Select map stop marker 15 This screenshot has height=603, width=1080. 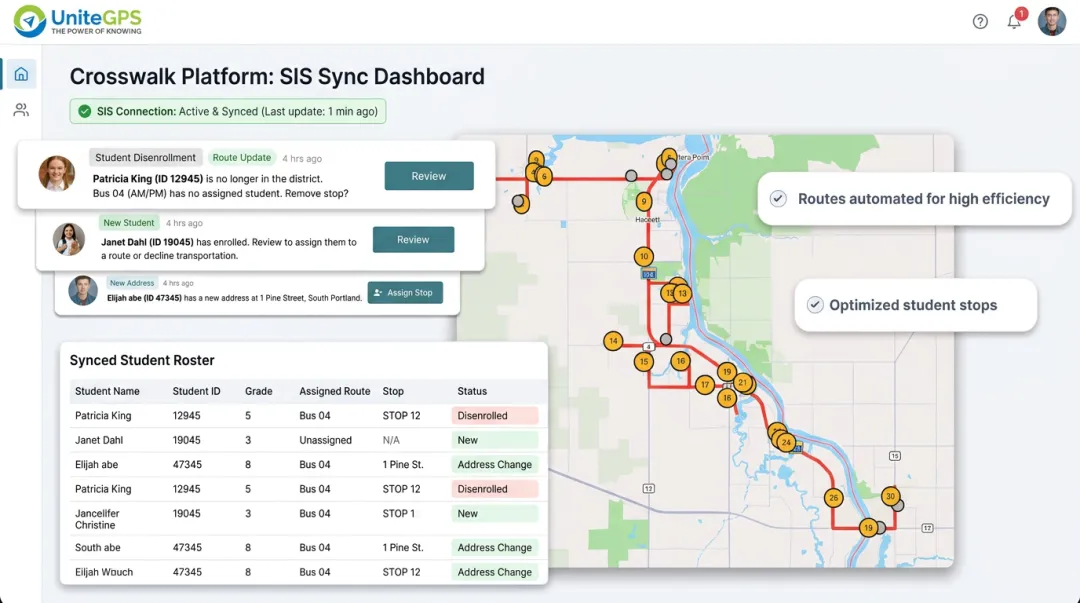point(643,361)
